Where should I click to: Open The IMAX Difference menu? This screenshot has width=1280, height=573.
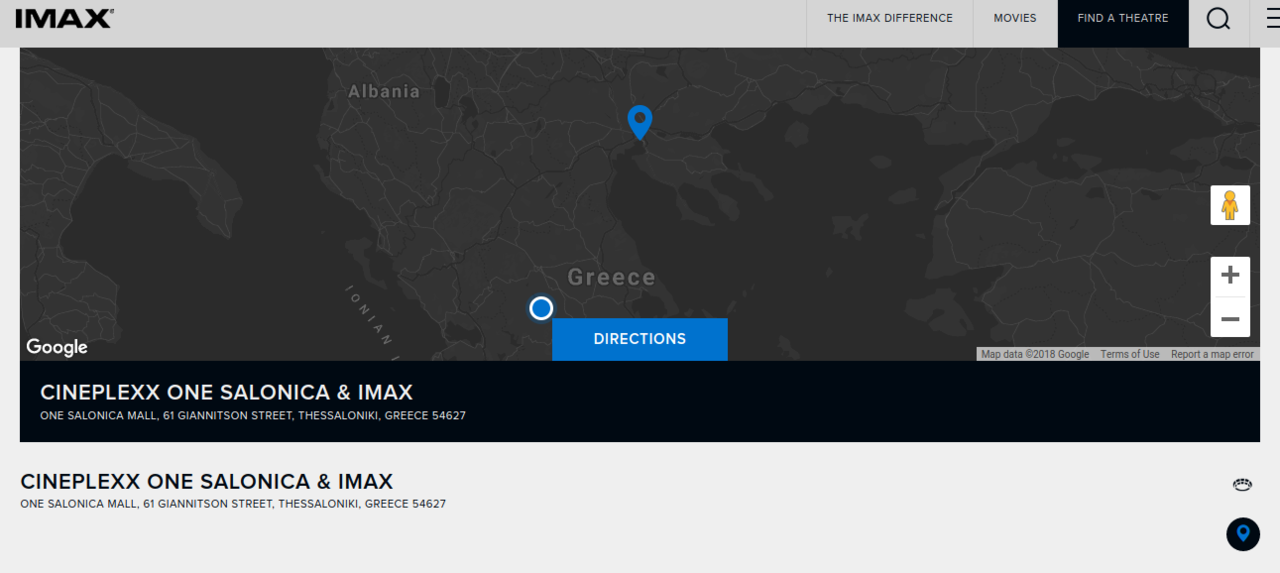tap(890, 19)
